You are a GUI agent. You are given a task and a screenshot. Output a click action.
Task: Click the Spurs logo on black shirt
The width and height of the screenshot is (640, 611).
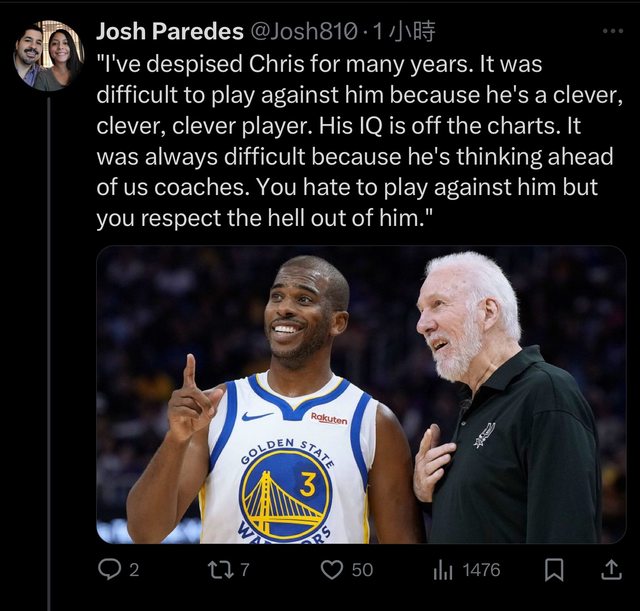pyautogui.click(x=484, y=434)
